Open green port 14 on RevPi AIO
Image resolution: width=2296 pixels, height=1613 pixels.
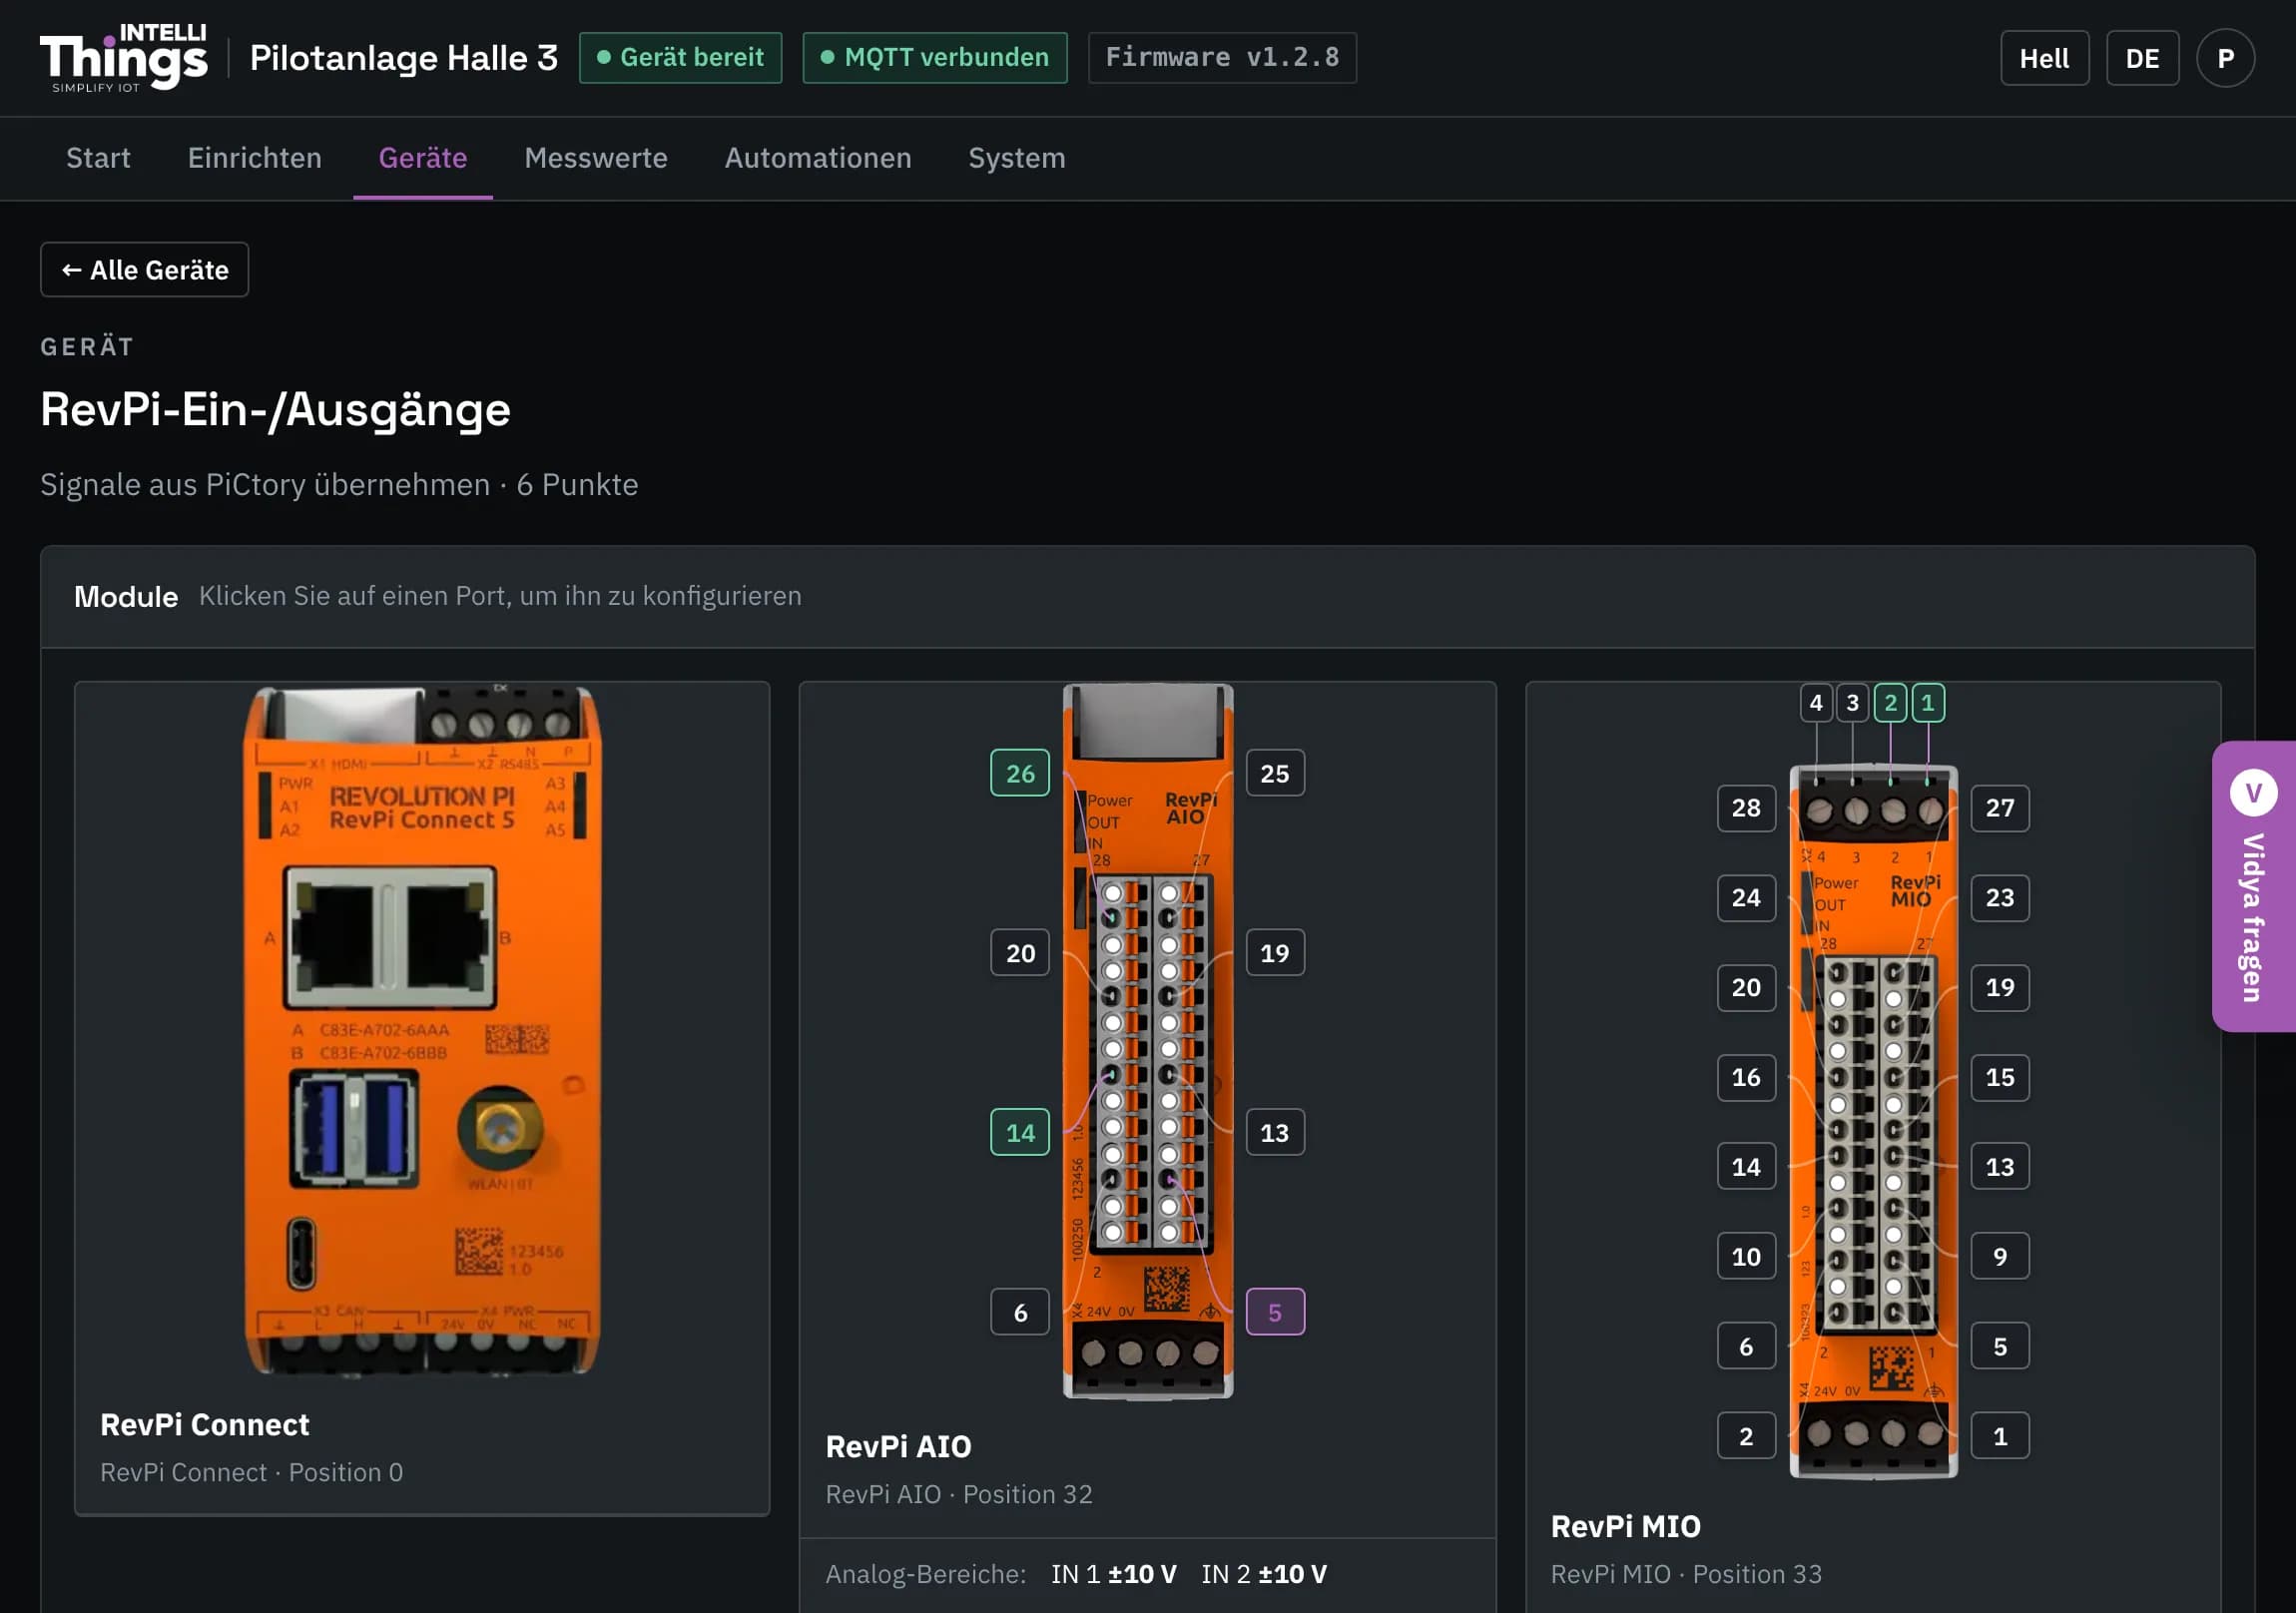1020,1132
